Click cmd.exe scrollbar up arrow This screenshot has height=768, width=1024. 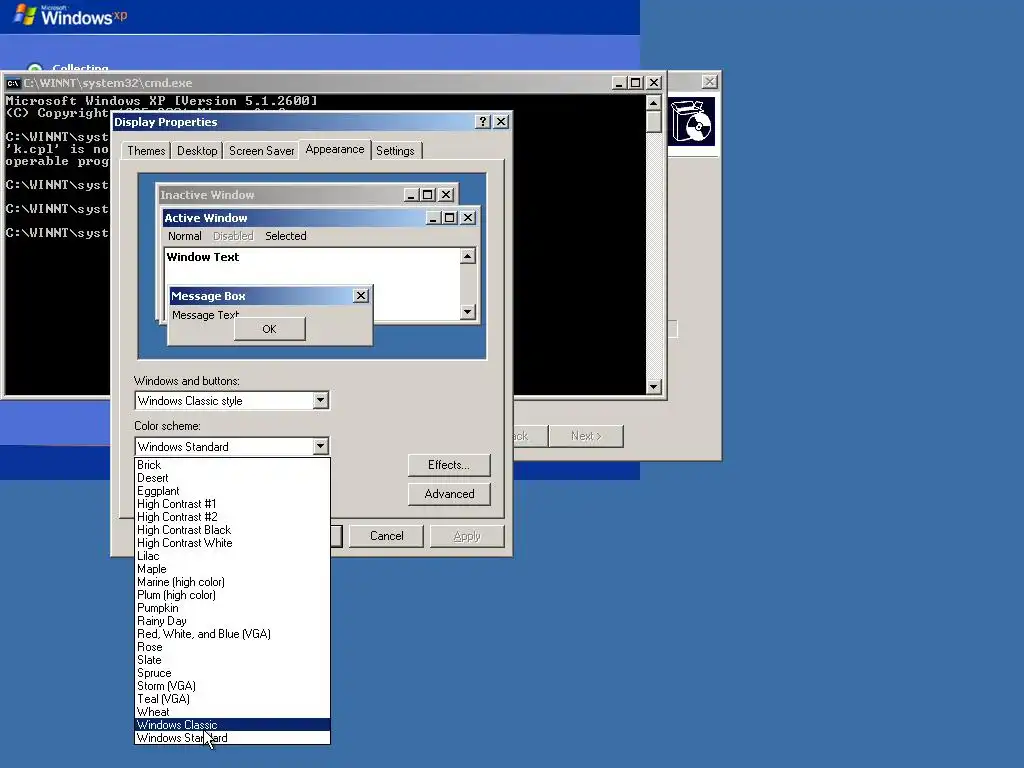tap(653, 103)
